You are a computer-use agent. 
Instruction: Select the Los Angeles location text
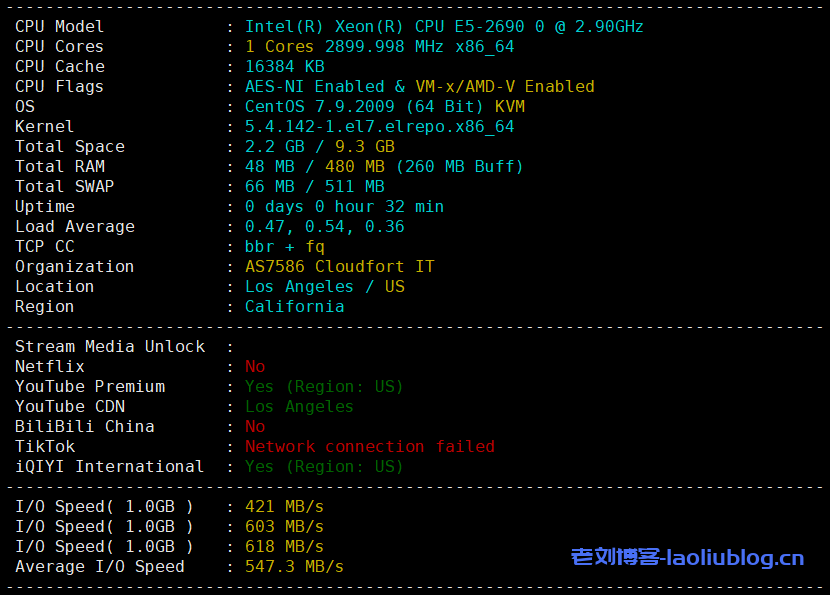pos(320,286)
